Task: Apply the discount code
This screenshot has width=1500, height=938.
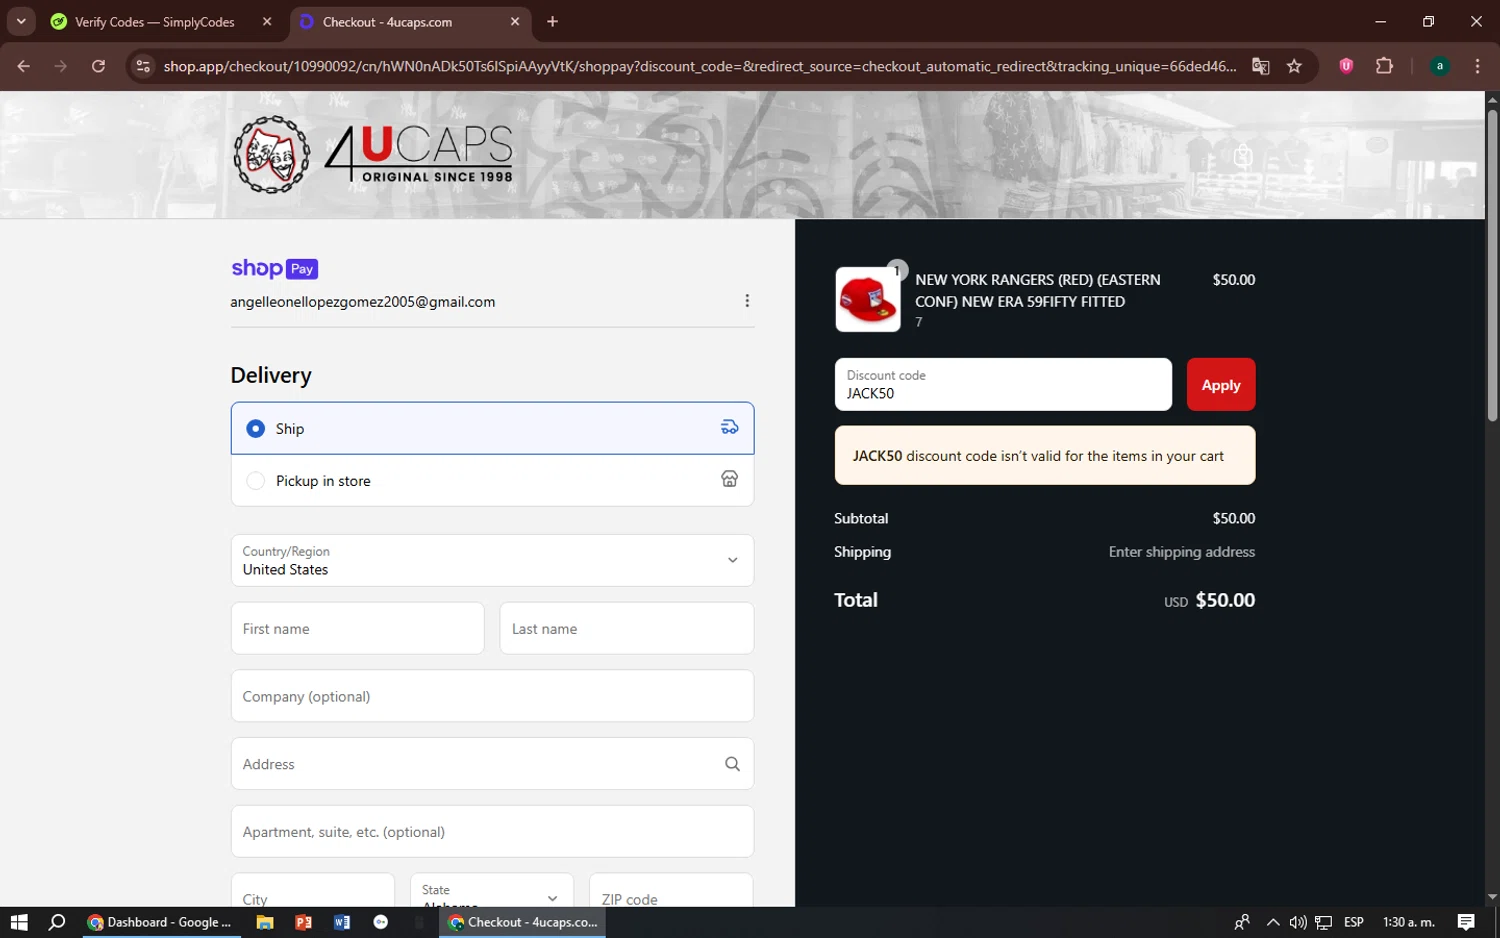Action: (1221, 384)
